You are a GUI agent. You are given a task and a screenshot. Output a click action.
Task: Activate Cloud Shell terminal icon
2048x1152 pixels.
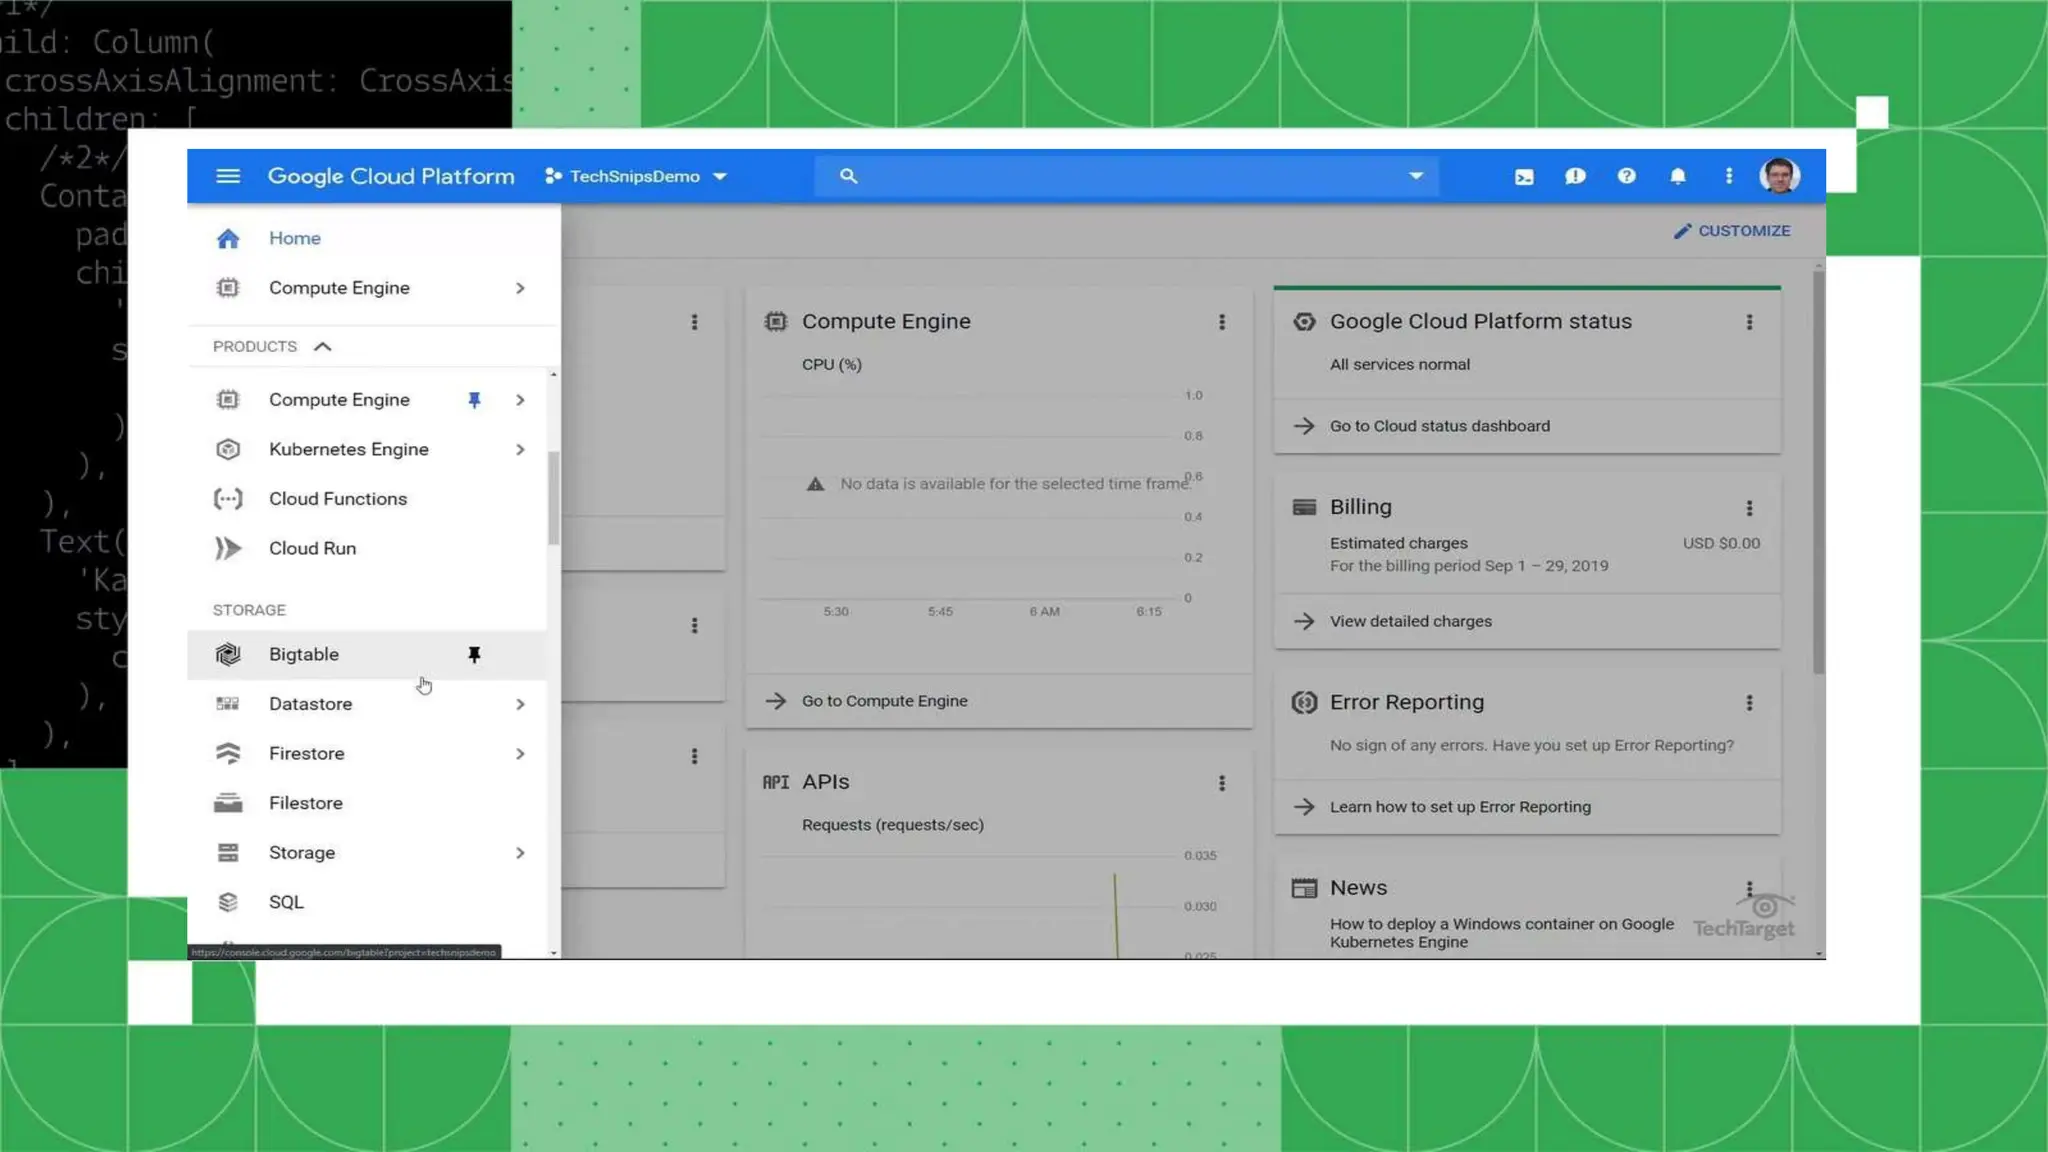tap(1523, 177)
